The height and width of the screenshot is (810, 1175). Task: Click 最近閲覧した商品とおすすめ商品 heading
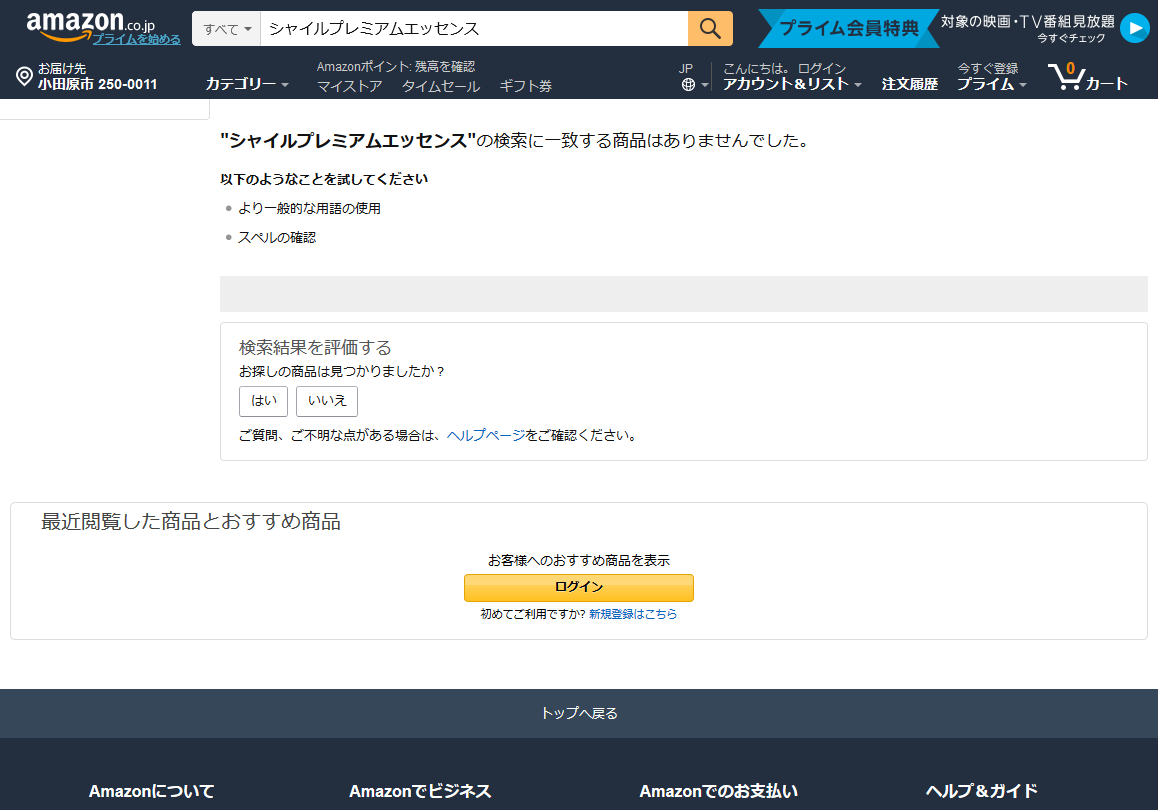coord(190,522)
